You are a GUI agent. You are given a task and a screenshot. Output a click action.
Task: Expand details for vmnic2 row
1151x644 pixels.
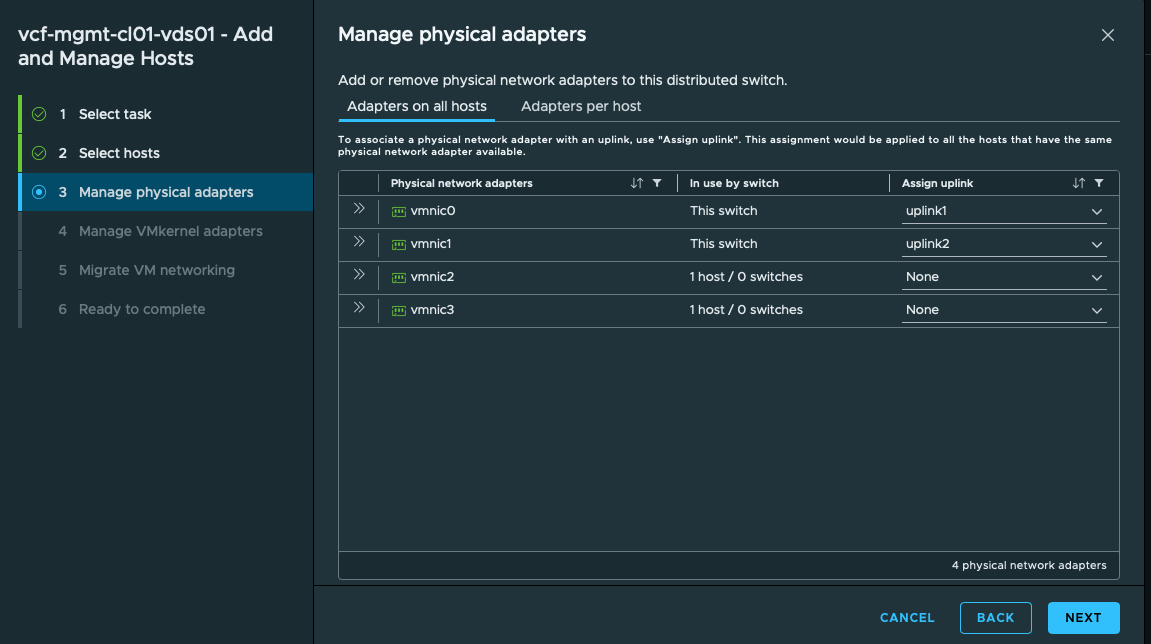359,275
